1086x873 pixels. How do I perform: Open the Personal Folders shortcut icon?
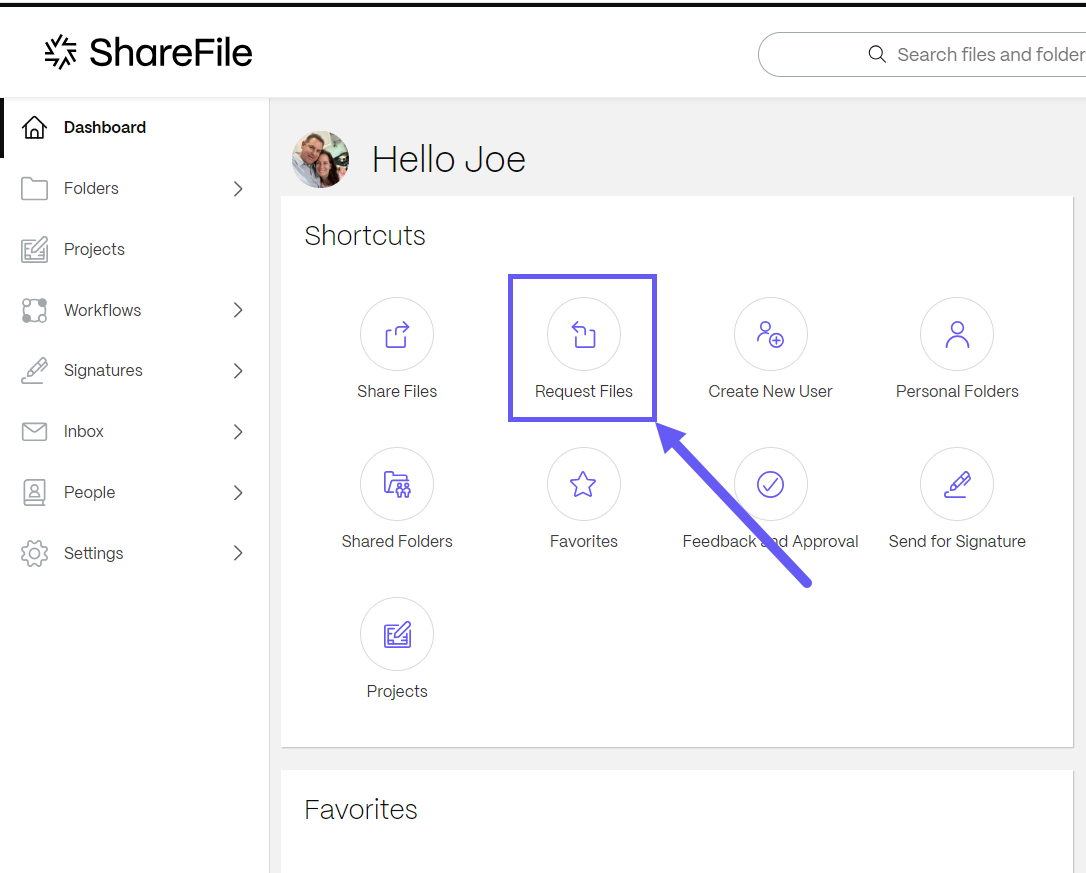tap(957, 334)
